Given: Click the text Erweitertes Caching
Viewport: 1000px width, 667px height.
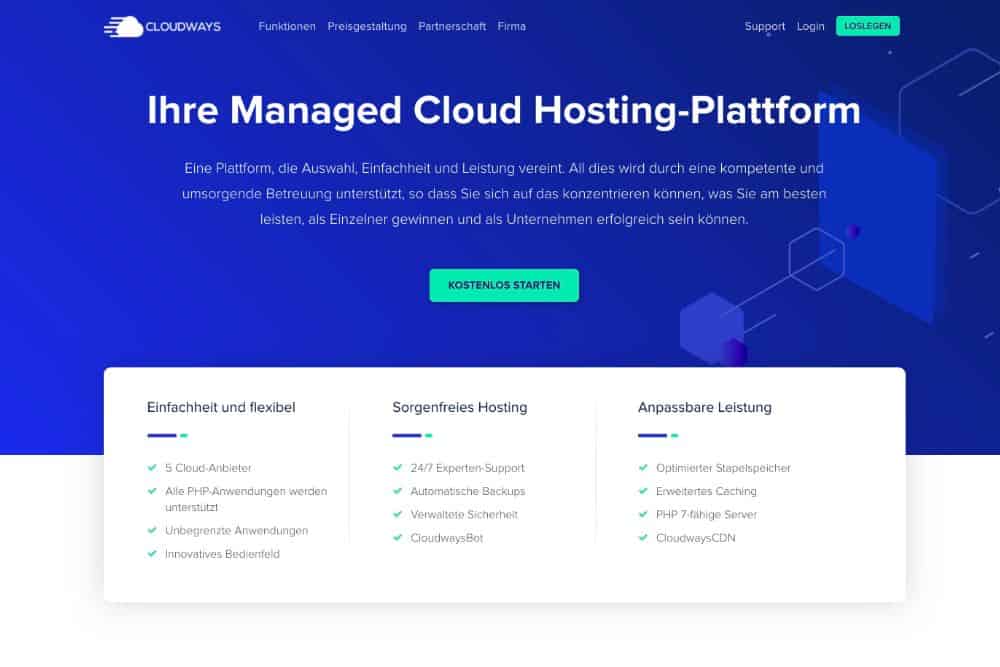Looking at the screenshot, I should click(706, 492).
